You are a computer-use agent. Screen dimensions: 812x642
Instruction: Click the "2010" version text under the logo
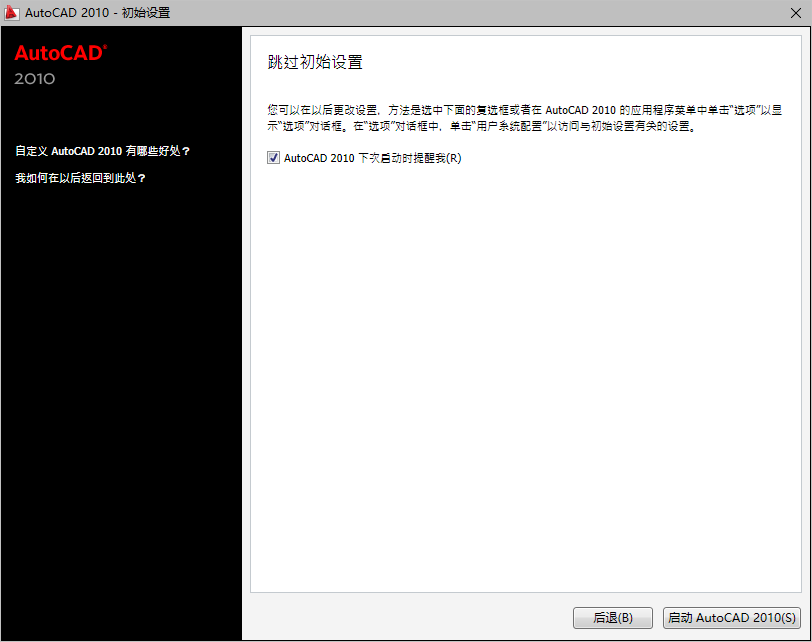tap(34, 79)
